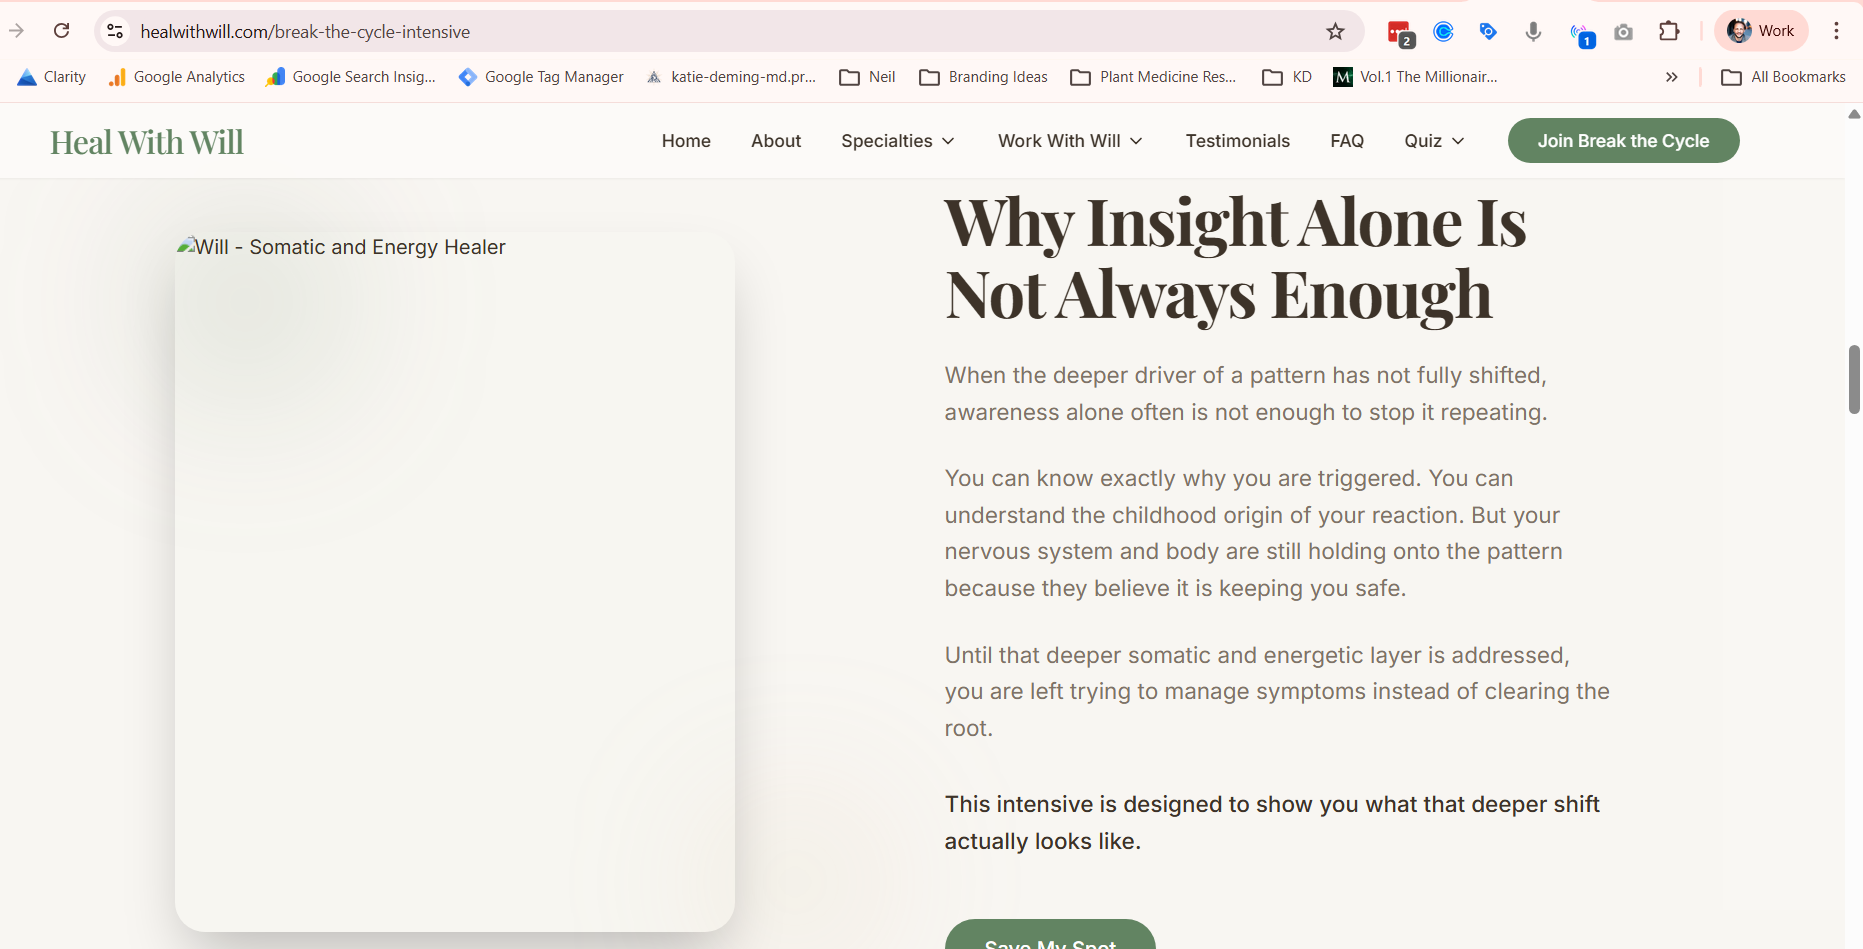
Task: Expand the Work With Will dropdown
Action: [1069, 141]
